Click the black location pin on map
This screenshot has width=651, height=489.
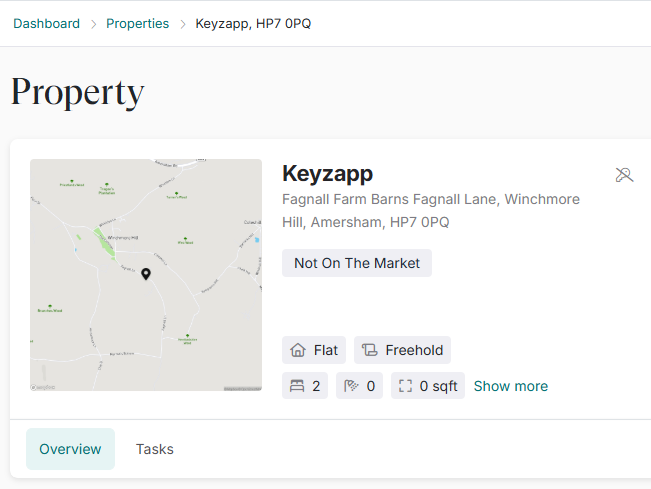point(146,274)
